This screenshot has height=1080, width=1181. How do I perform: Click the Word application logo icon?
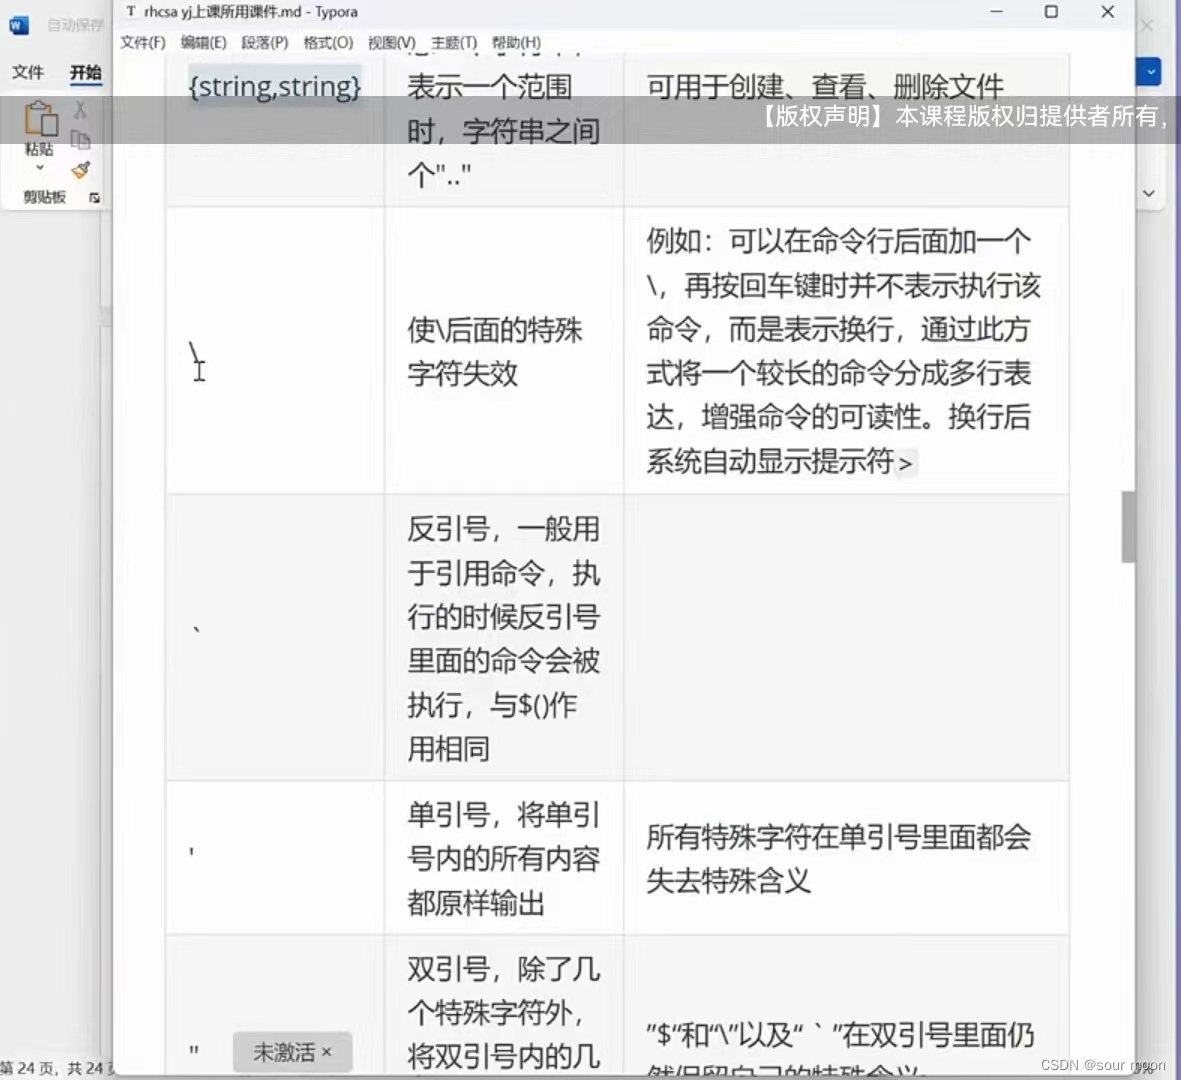click(x=19, y=26)
